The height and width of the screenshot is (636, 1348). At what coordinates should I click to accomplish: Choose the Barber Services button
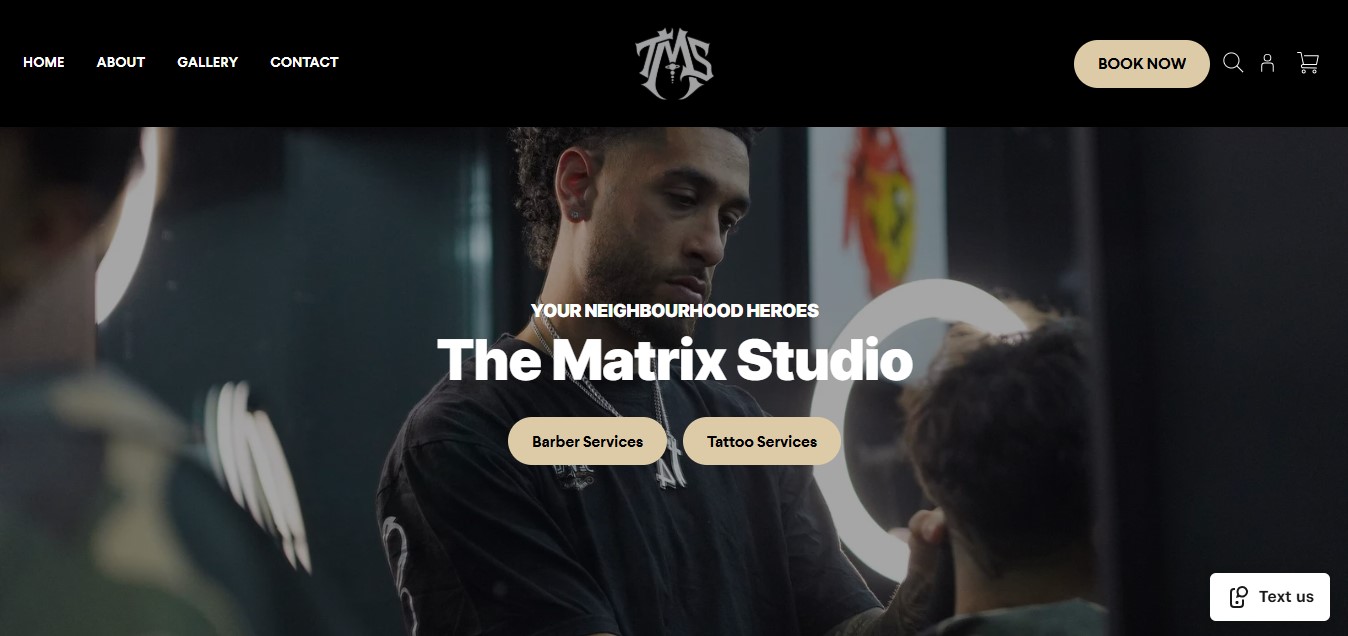click(587, 441)
